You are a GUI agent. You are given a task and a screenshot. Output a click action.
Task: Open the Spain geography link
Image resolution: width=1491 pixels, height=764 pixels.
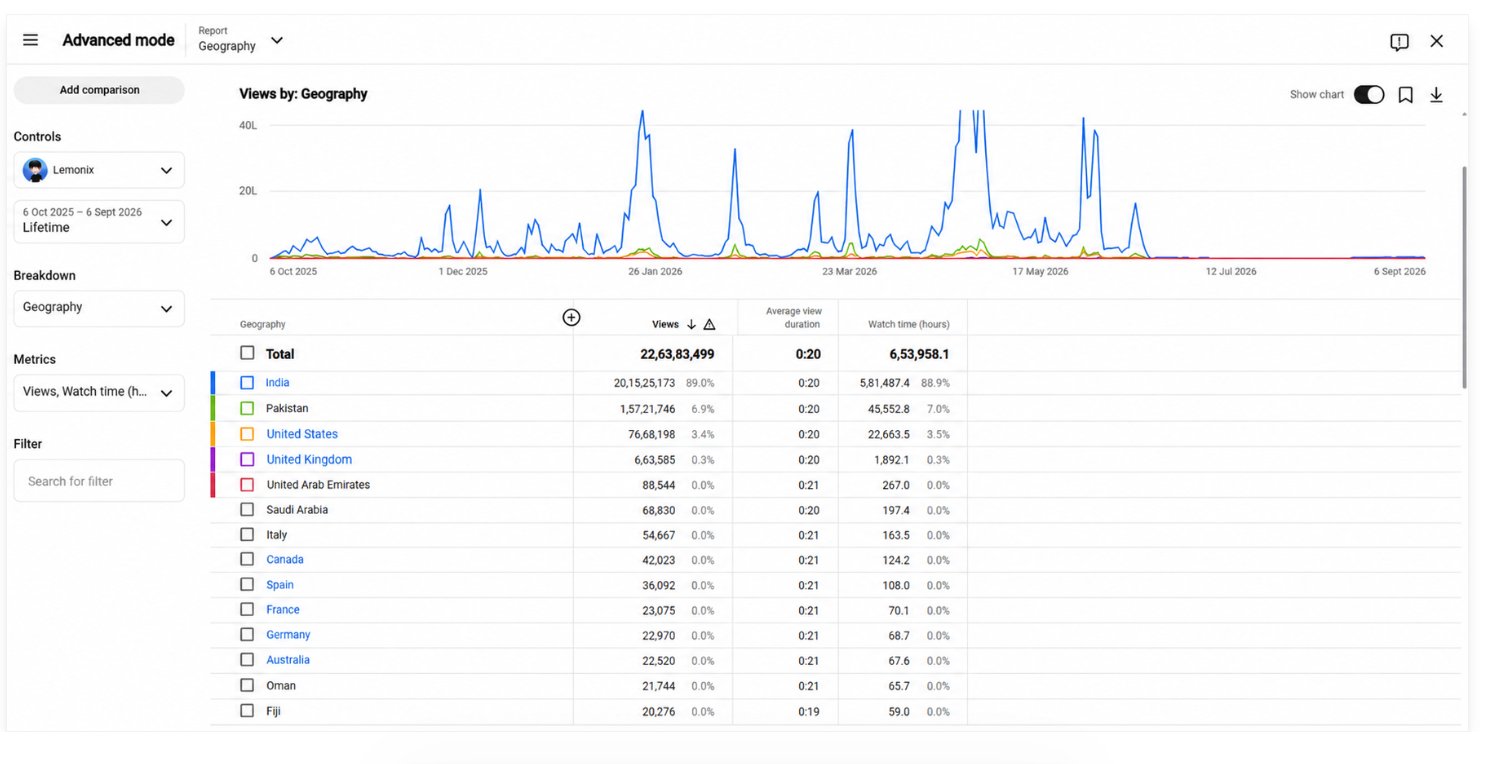tap(280, 585)
